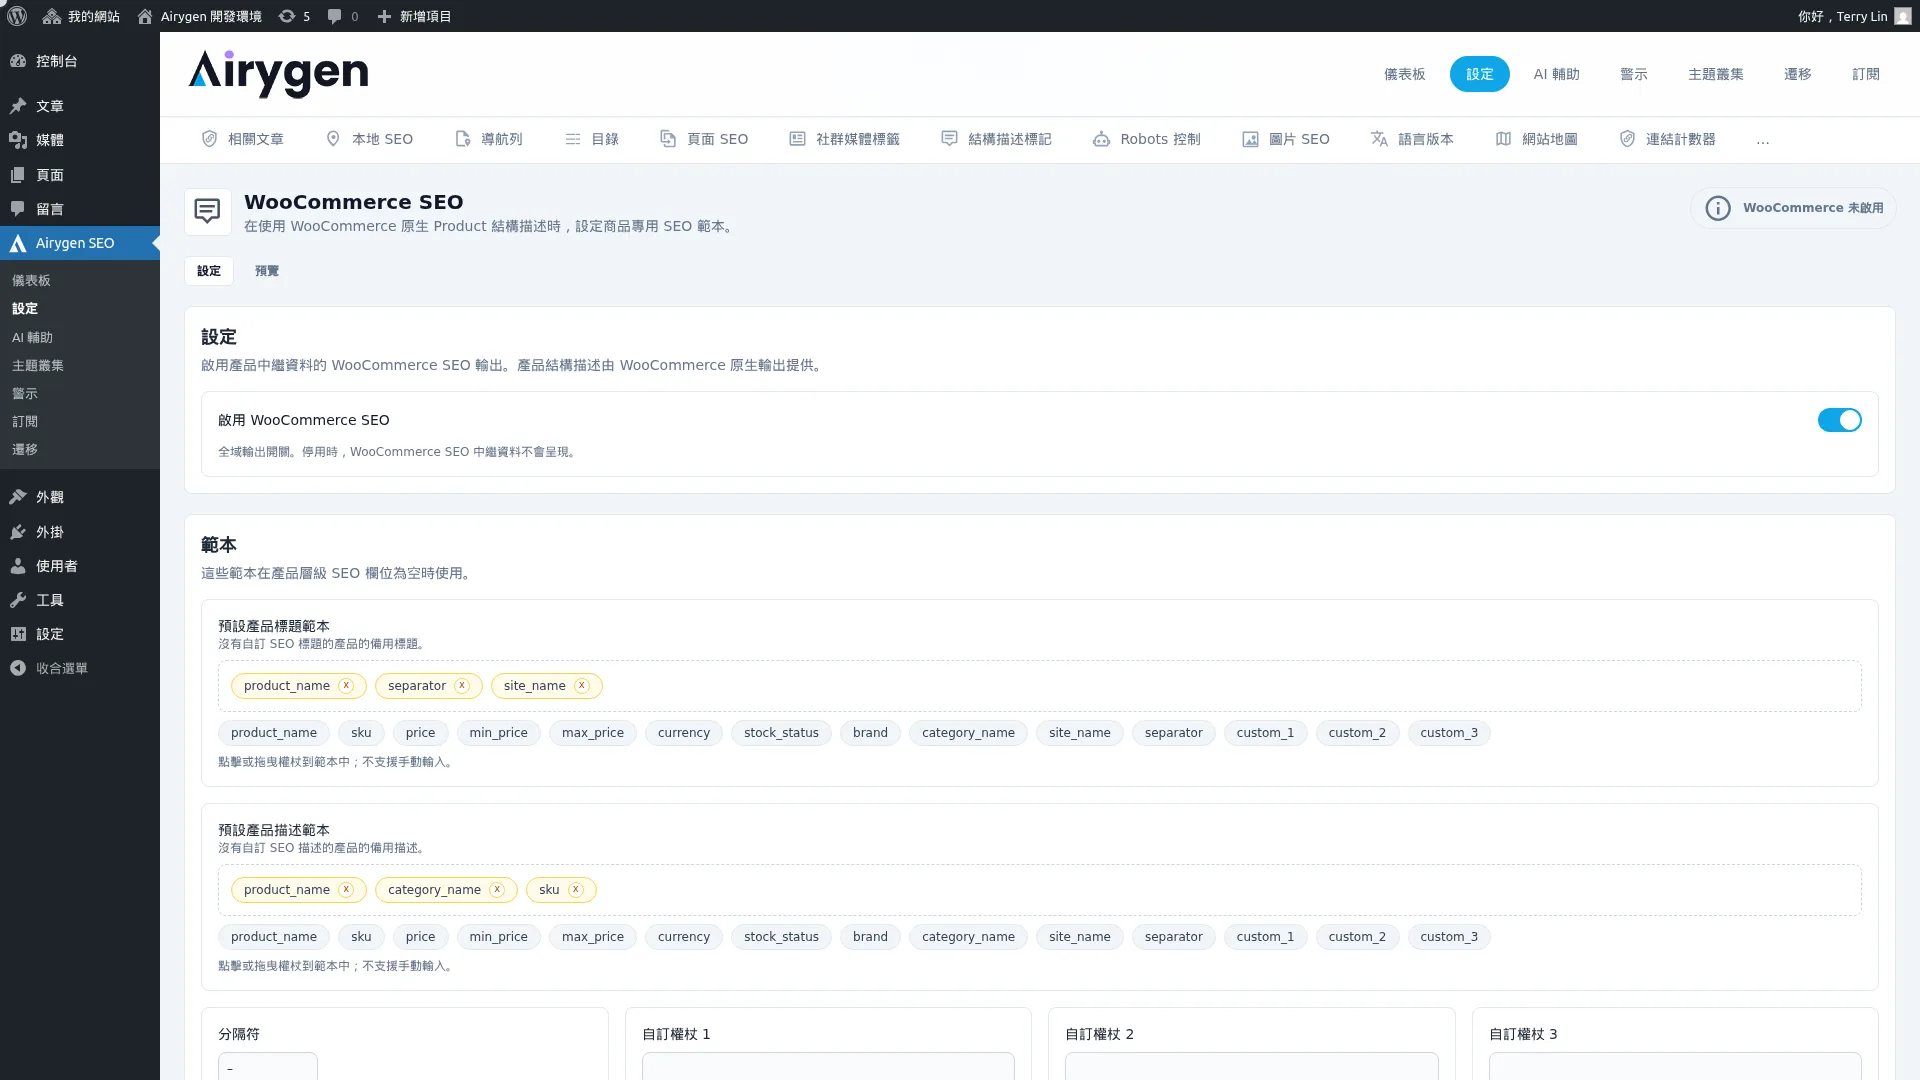The width and height of the screenshot is (1920, 1080).
Task: Open 目錄 settings
Action: [592, 139]
